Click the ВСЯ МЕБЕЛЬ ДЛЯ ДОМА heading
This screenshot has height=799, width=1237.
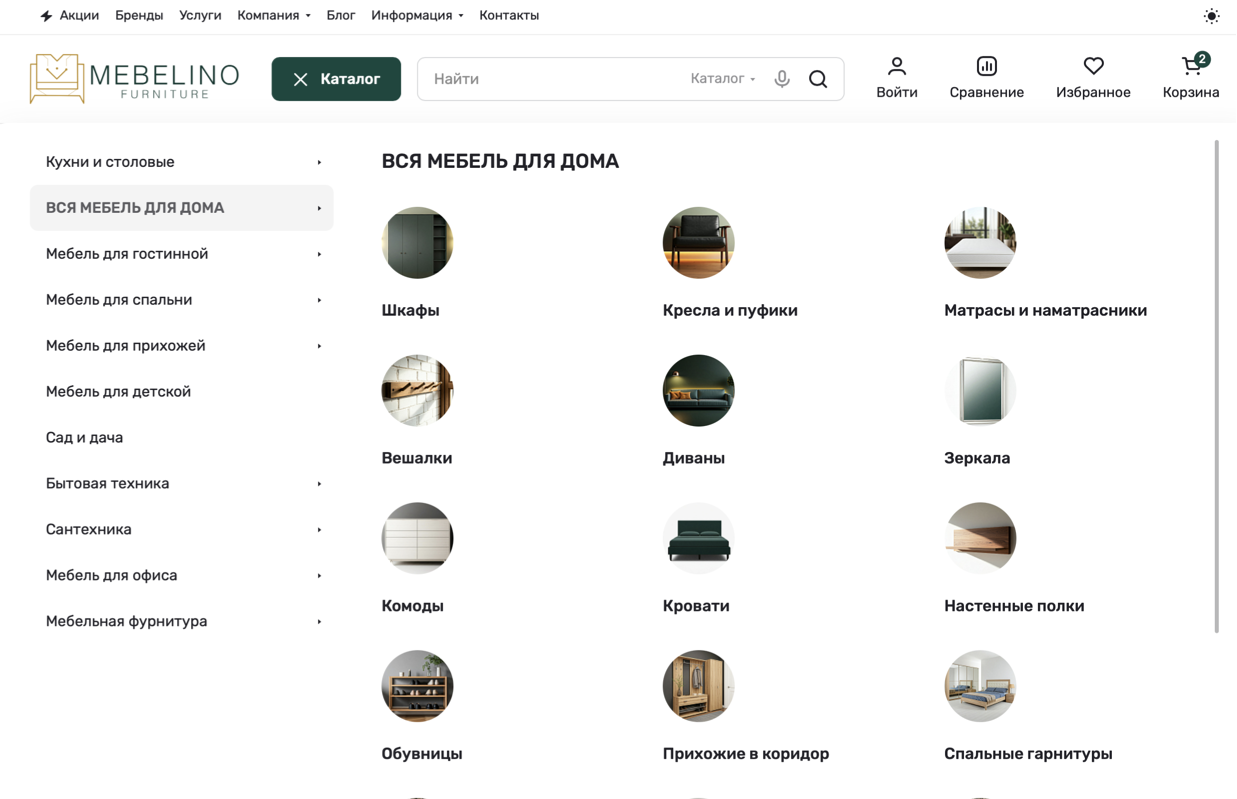tap(500, 161)
